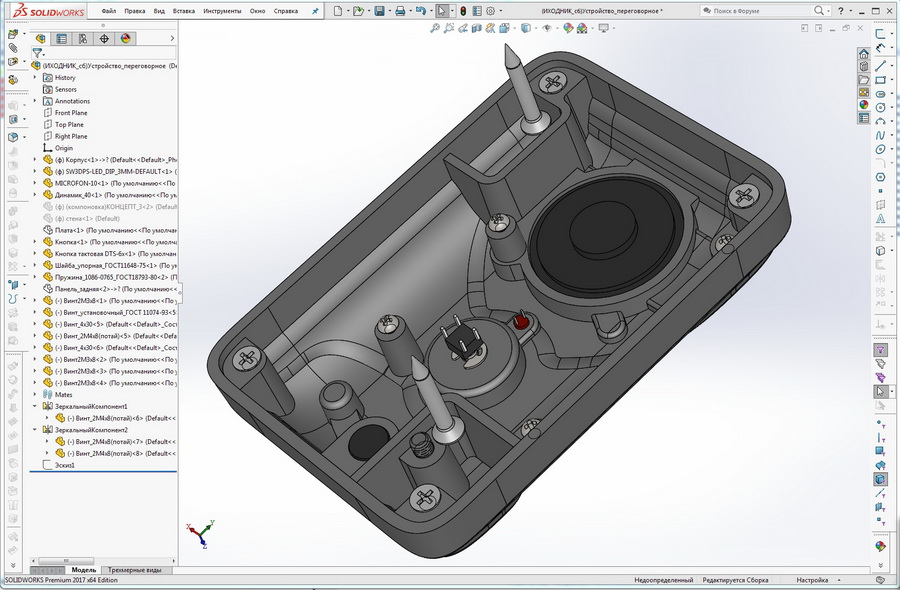Expand the Mates folder in feature tree

click(x=34, y=393)
